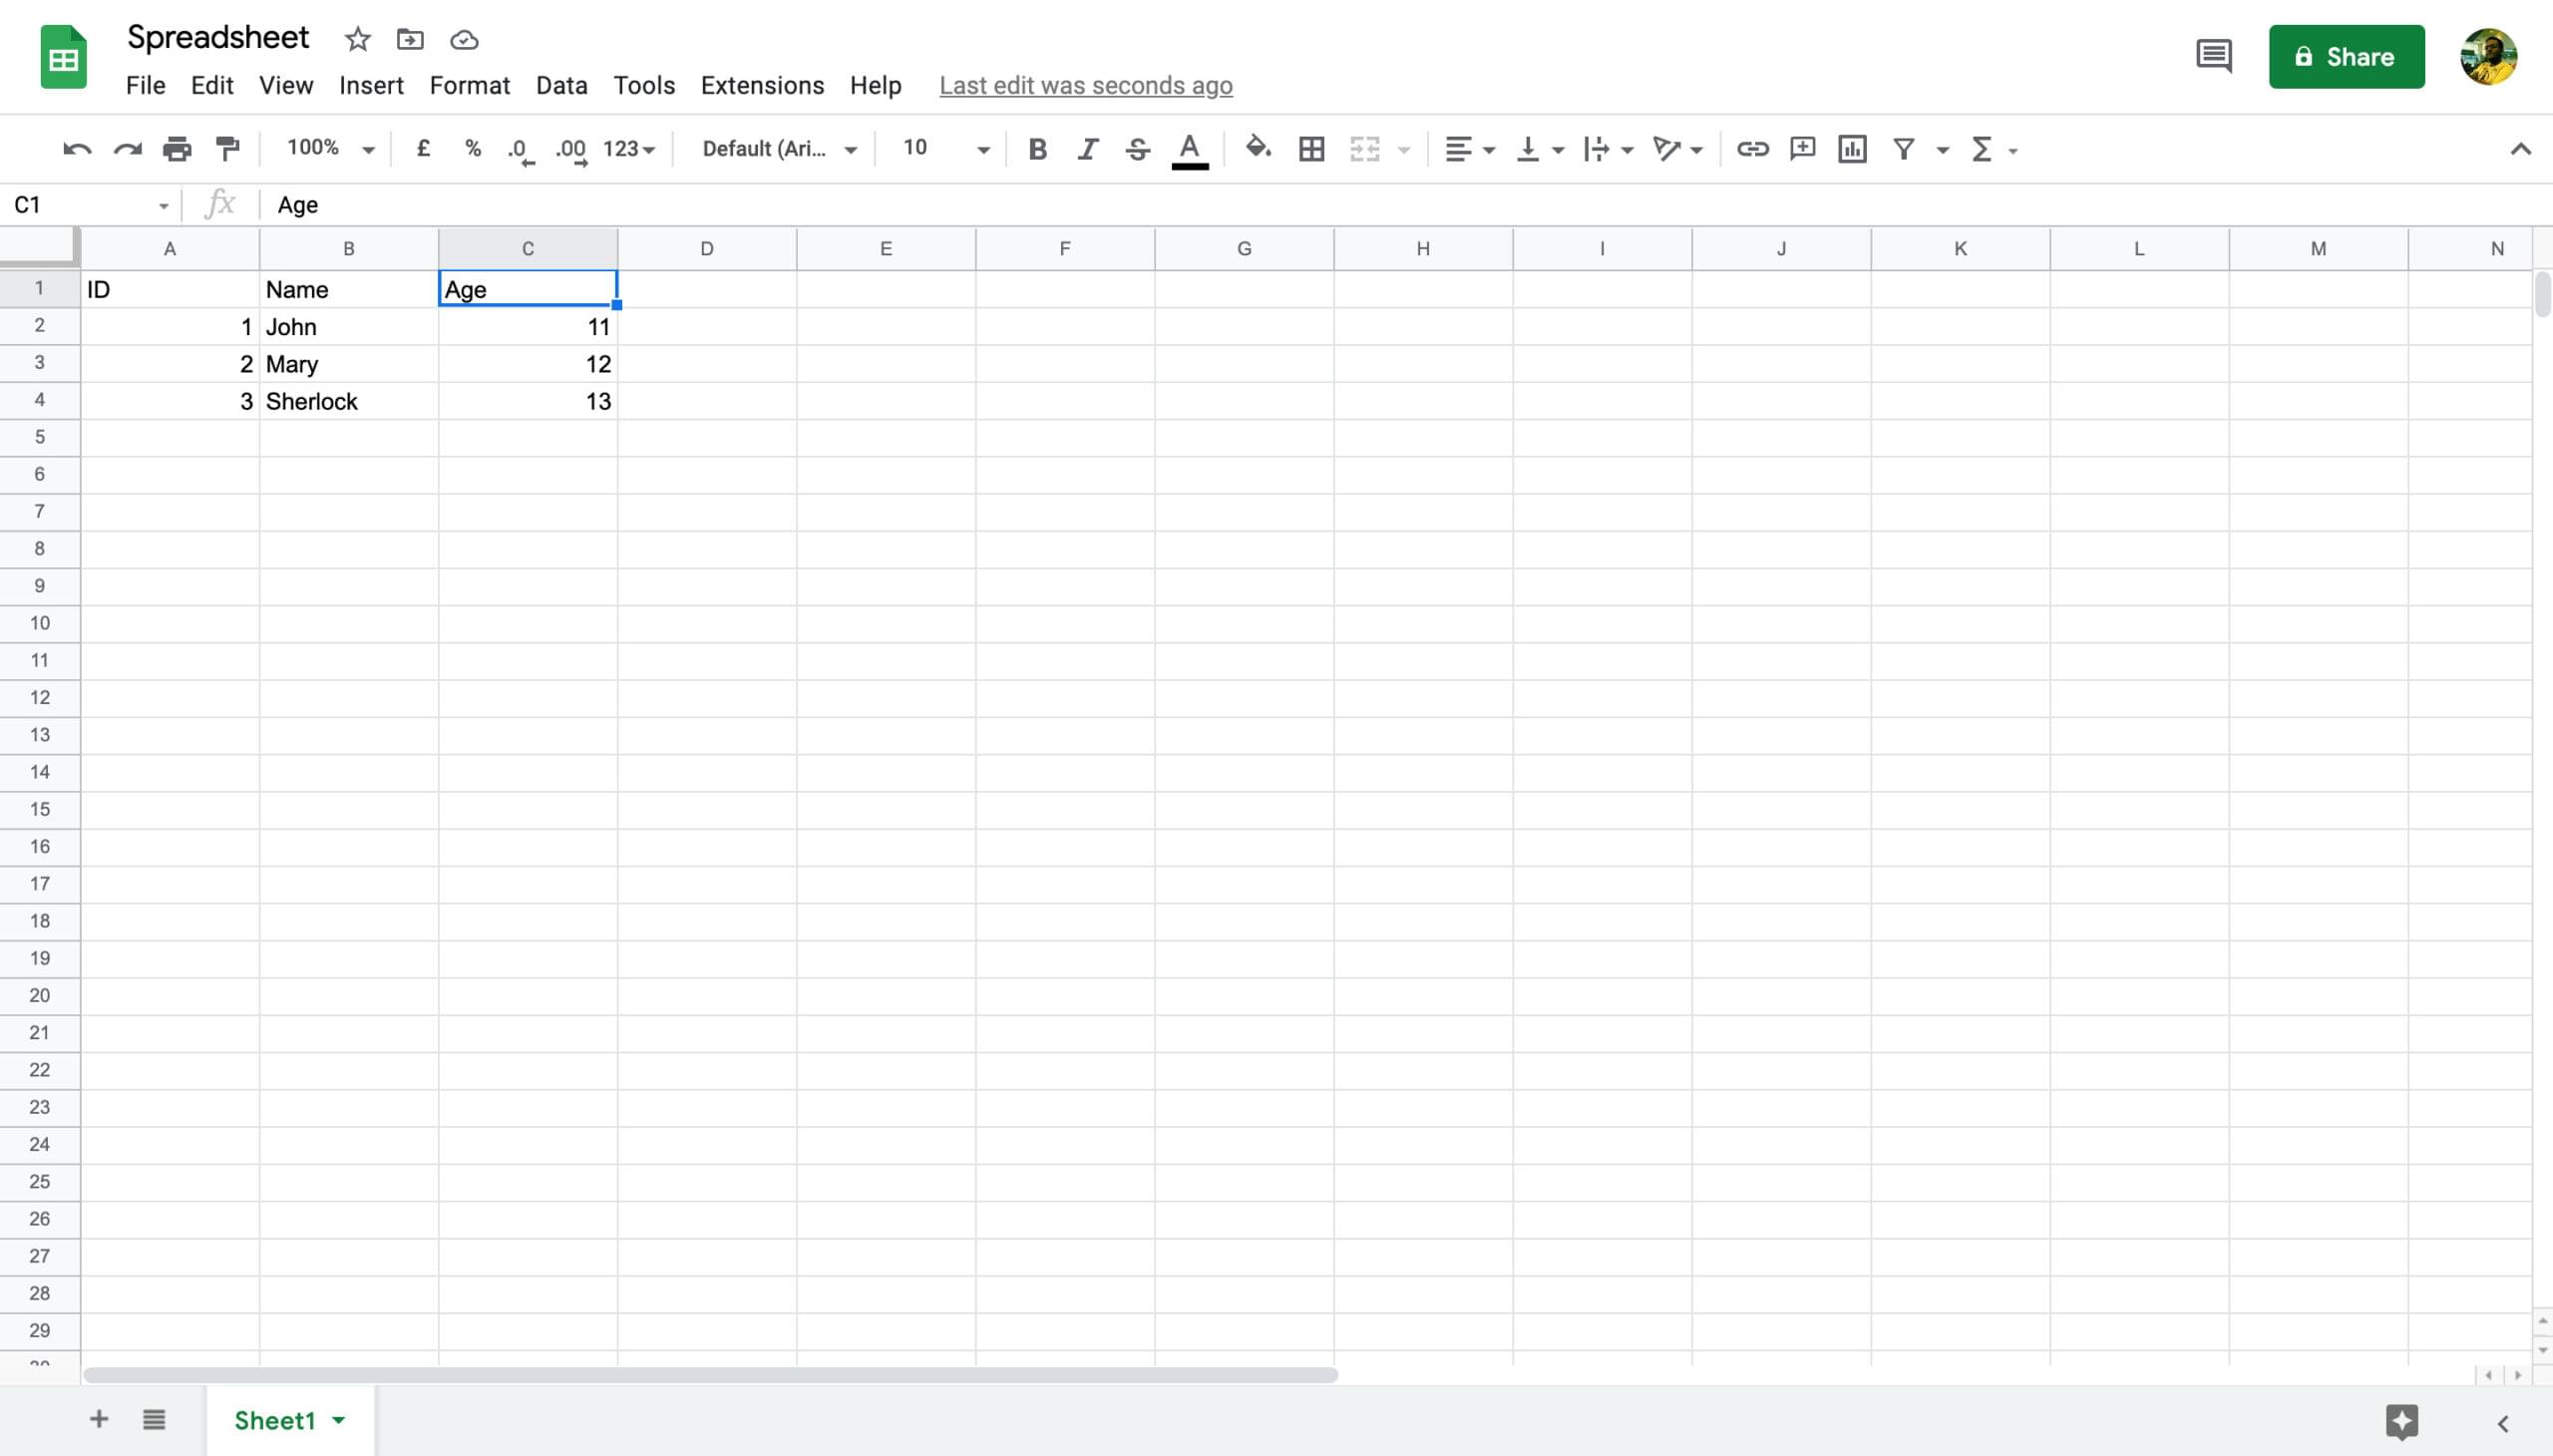Click the Text color icon
The image size is (2553, 1456).
pos(1189,150)
